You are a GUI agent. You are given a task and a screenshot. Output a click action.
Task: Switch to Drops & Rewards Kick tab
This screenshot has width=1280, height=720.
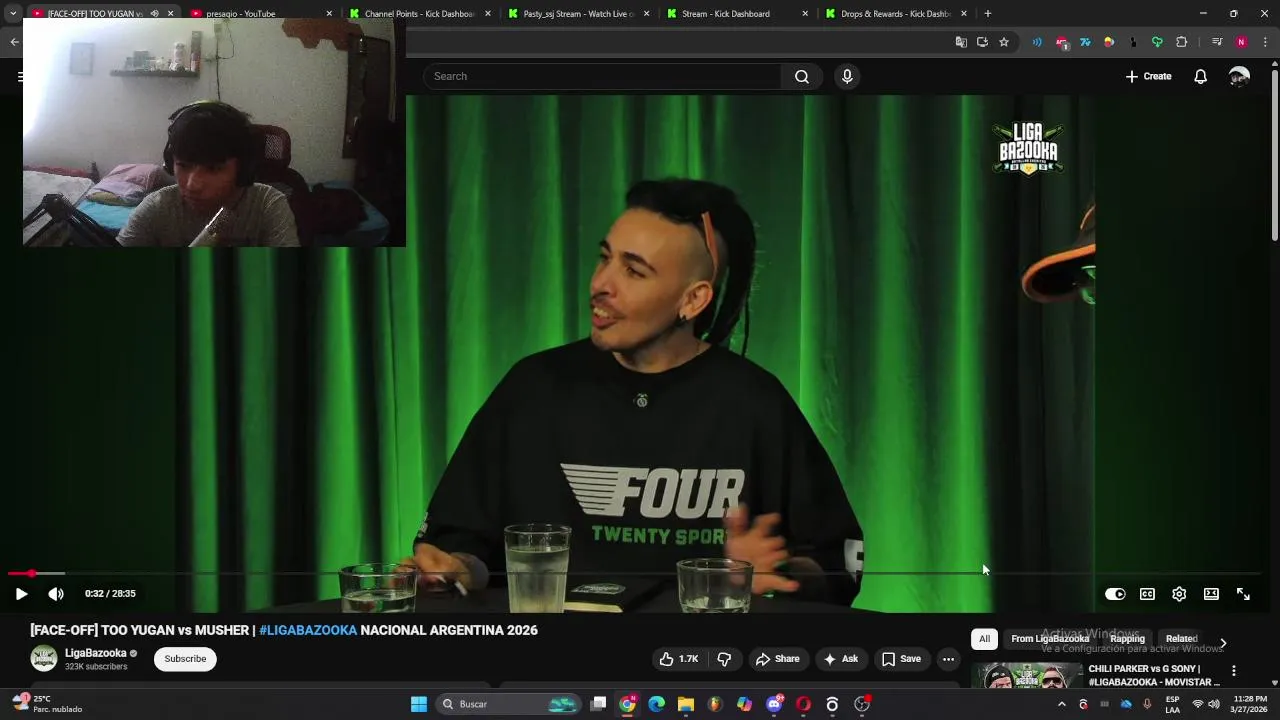(895, 14)
